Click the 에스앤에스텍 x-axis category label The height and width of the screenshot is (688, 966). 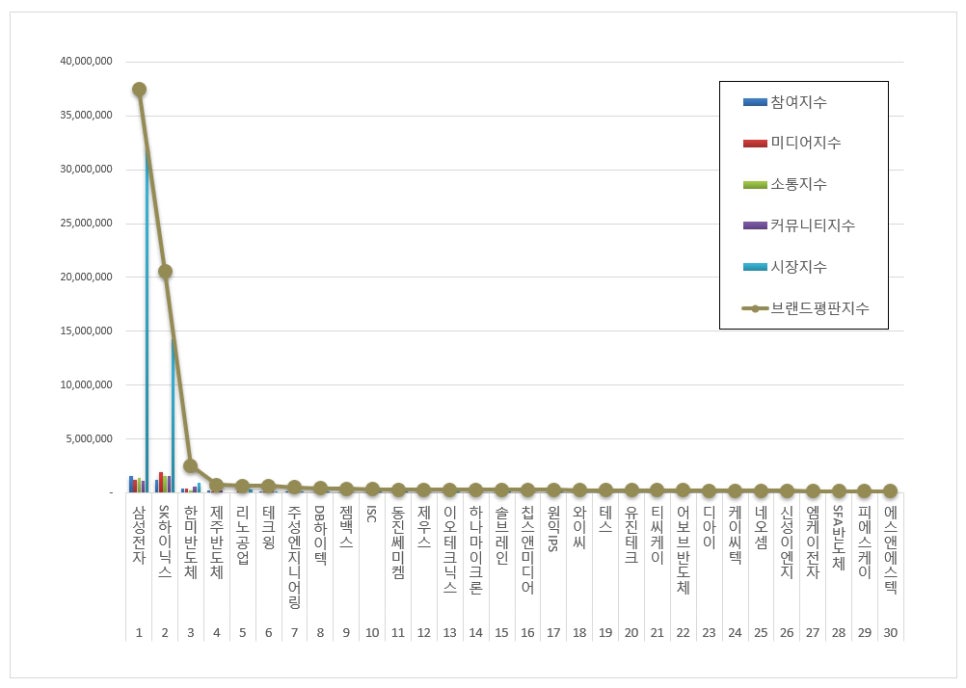click(x=890, y=550)
